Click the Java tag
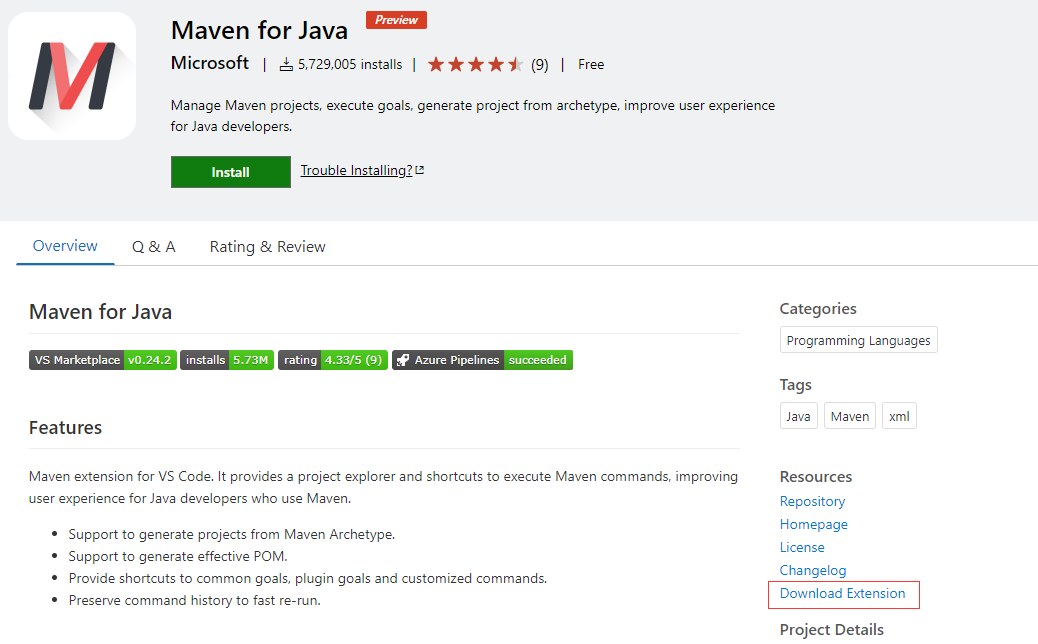The image size is (1038, 644). (x=798, y=417)
